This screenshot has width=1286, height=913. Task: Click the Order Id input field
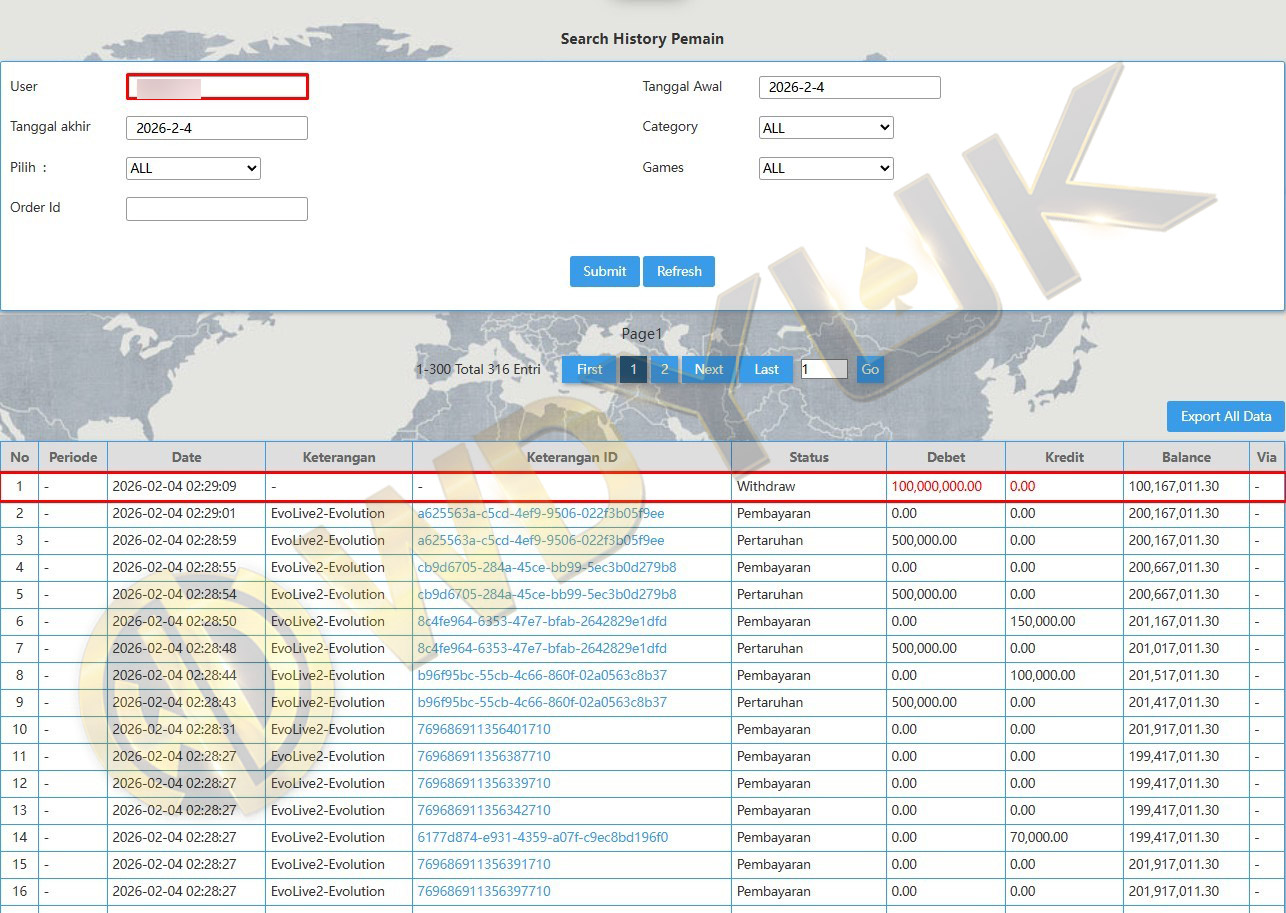pos(217,208)
